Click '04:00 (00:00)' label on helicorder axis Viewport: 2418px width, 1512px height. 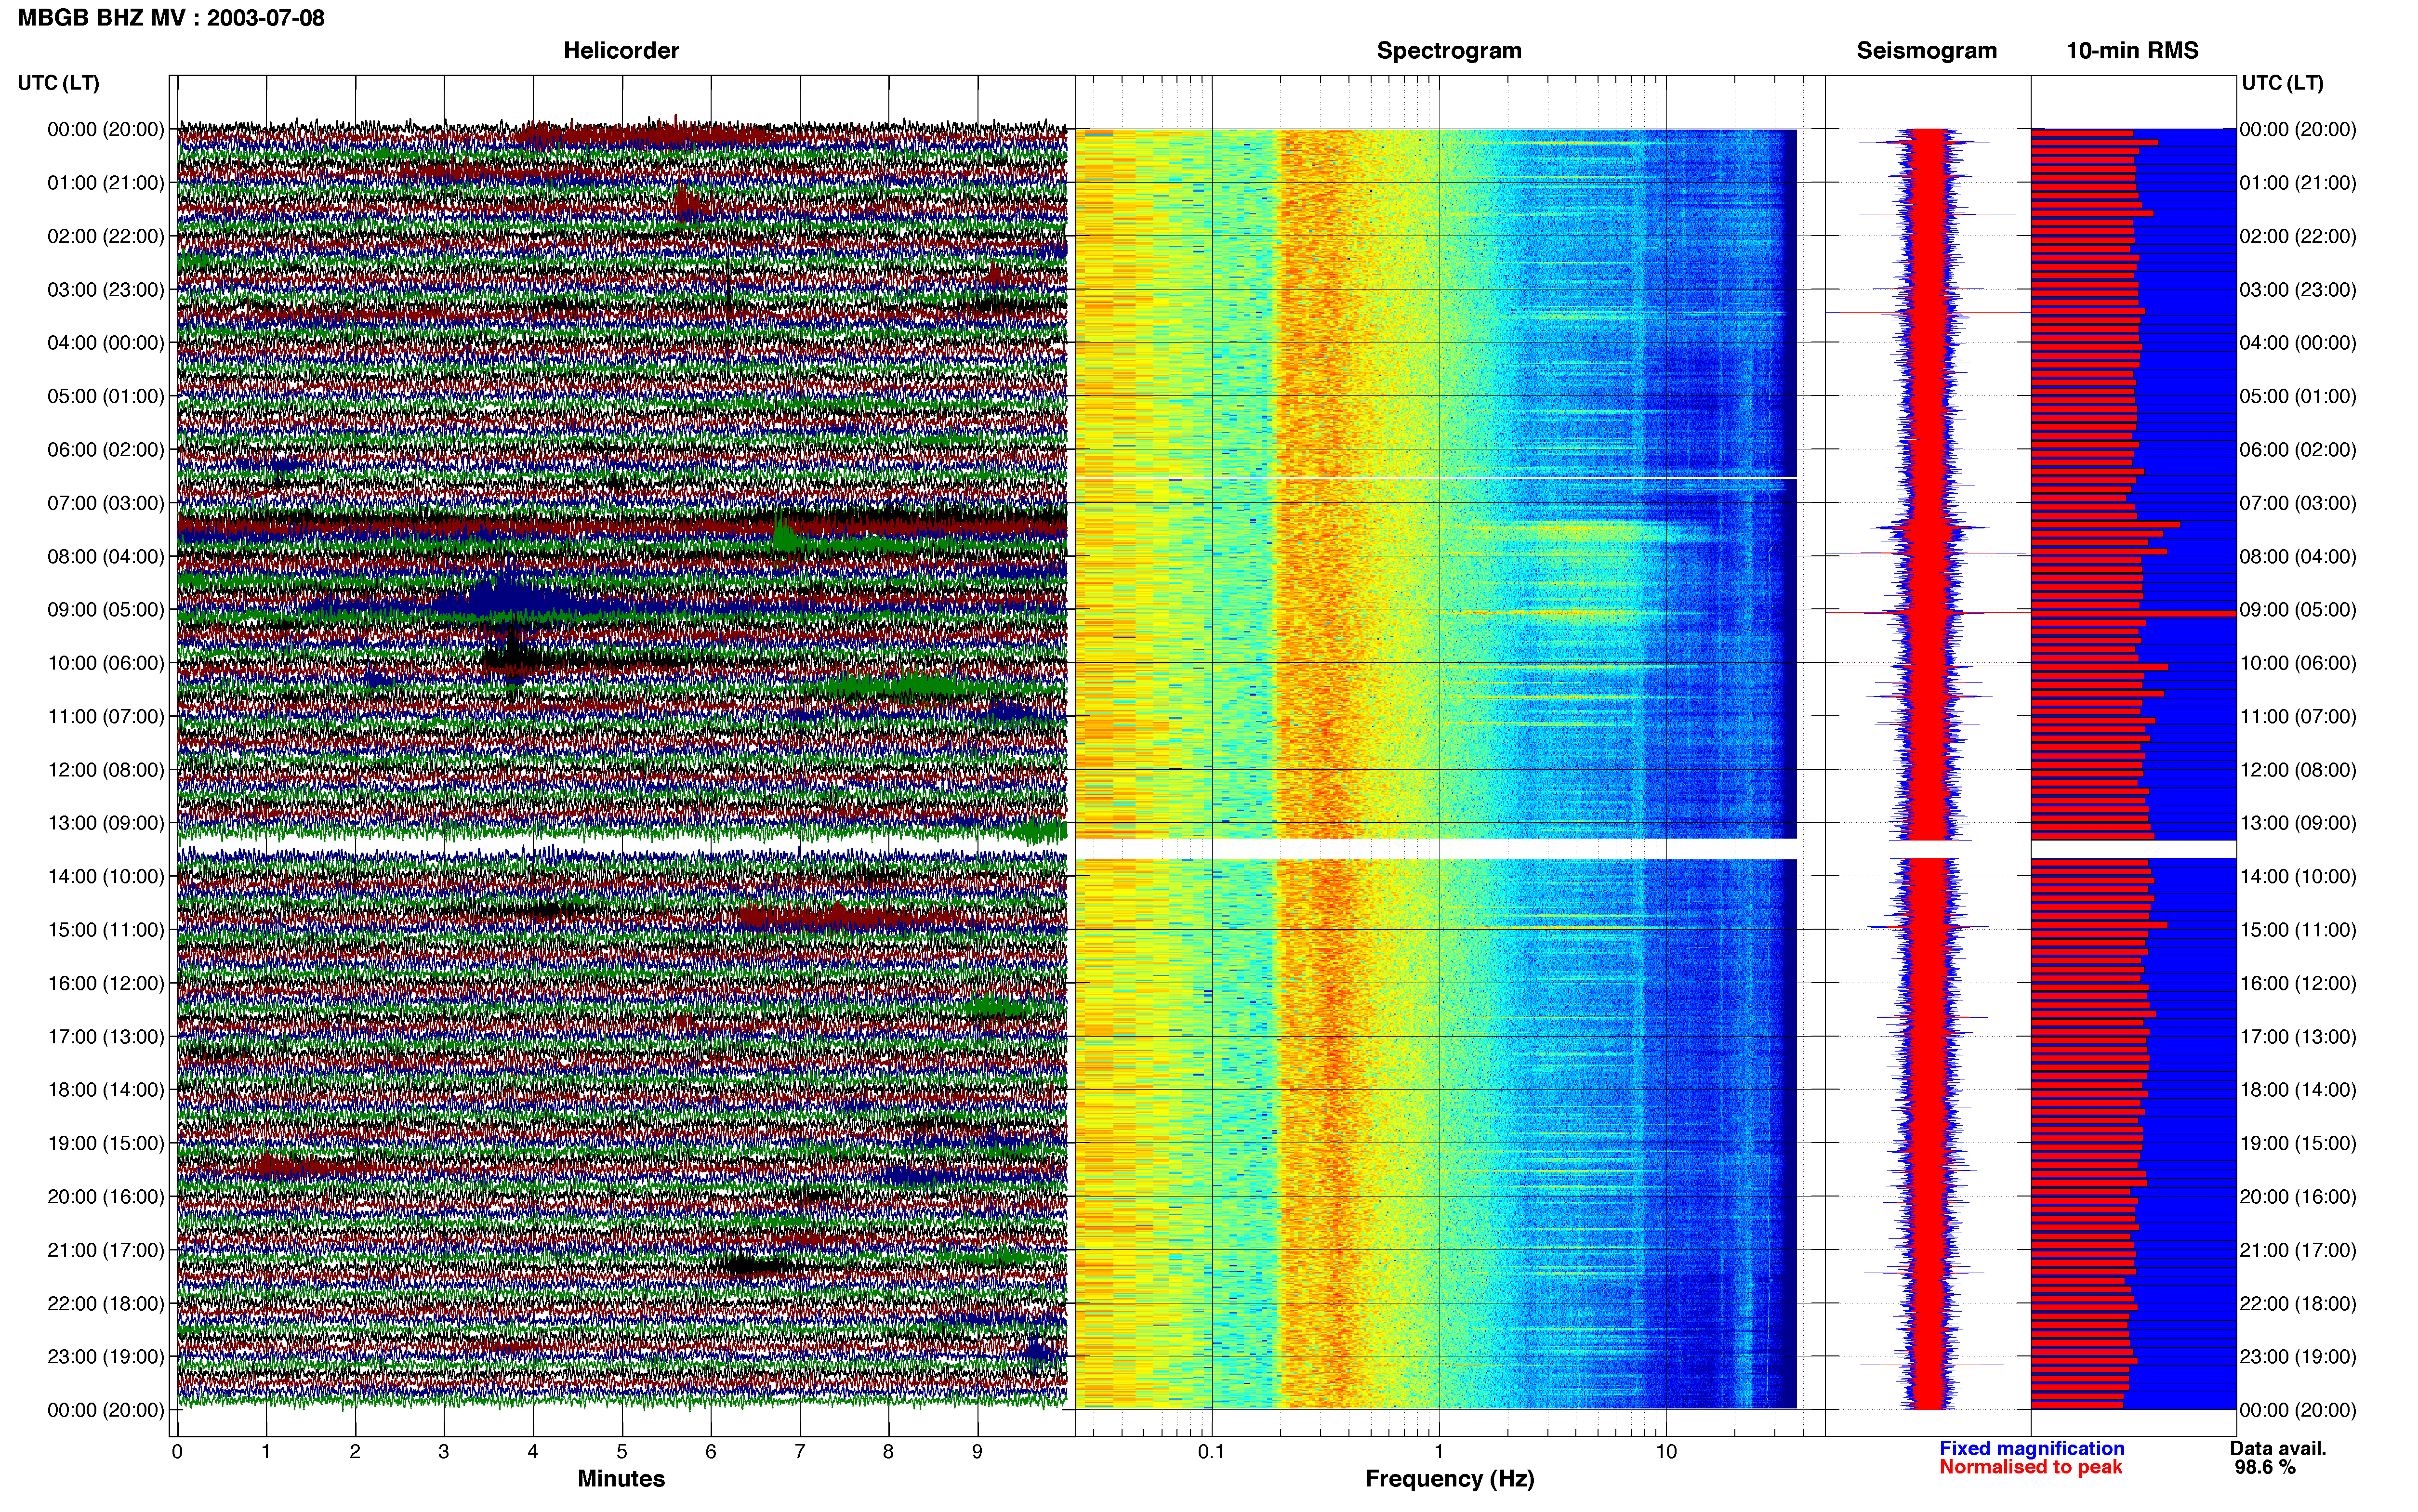pyautogui.click(x=106, y=343)
